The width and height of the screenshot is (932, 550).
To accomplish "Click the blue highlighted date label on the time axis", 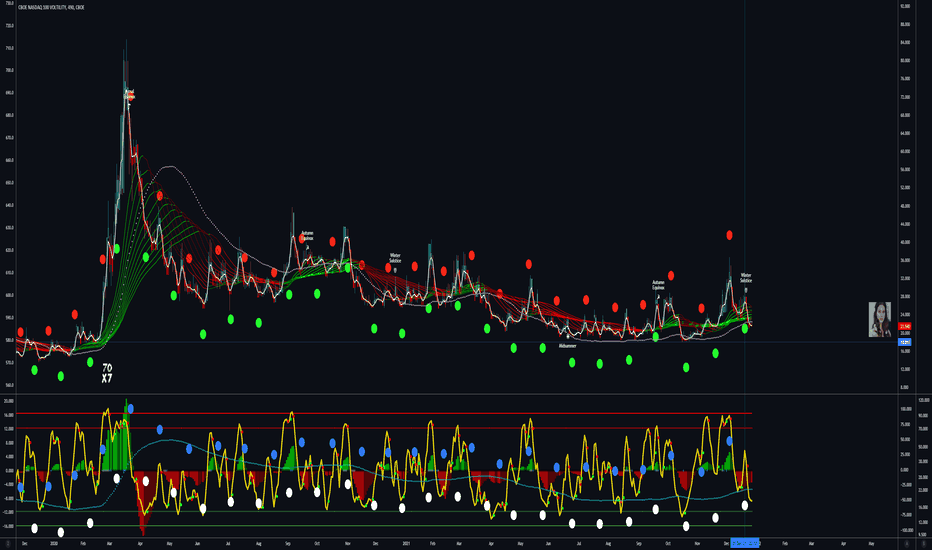I will point(745,543).
